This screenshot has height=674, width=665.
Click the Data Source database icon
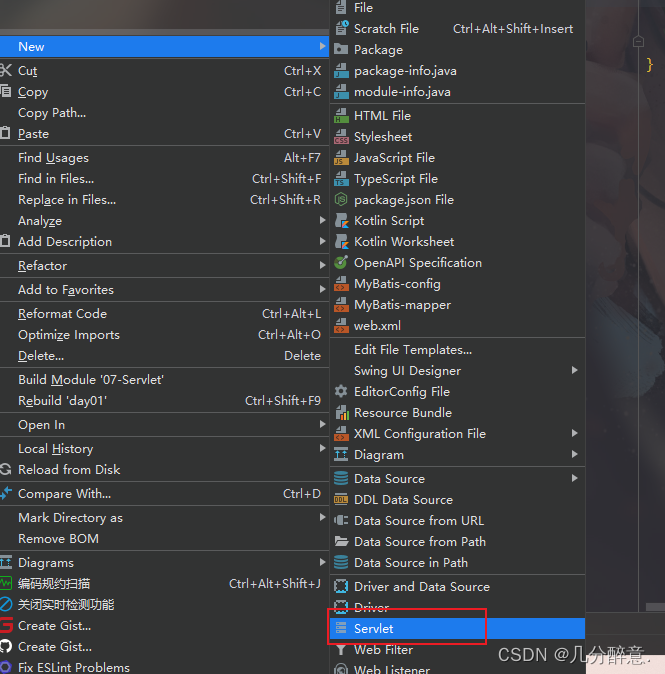tap(341, 478)
